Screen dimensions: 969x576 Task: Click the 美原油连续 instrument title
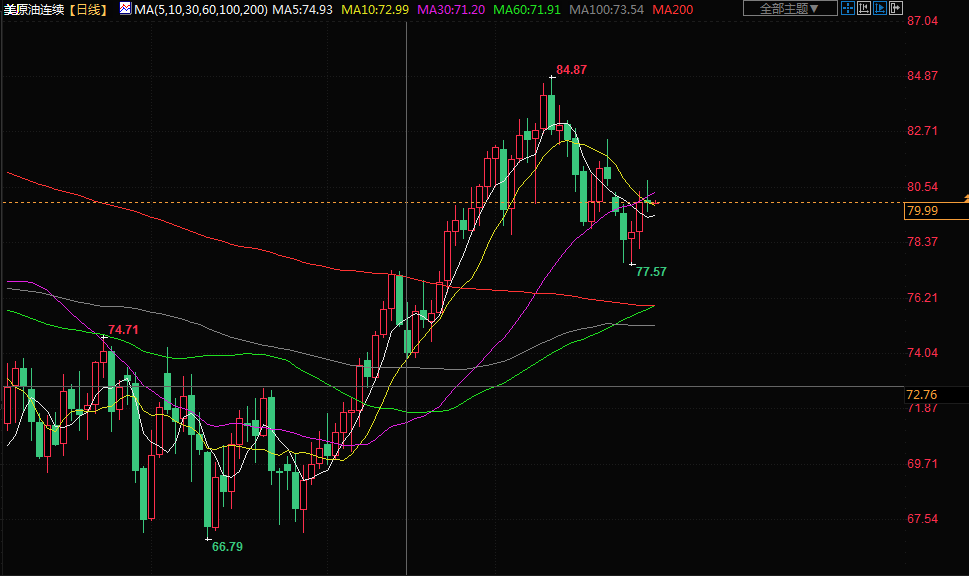(33, 10)
